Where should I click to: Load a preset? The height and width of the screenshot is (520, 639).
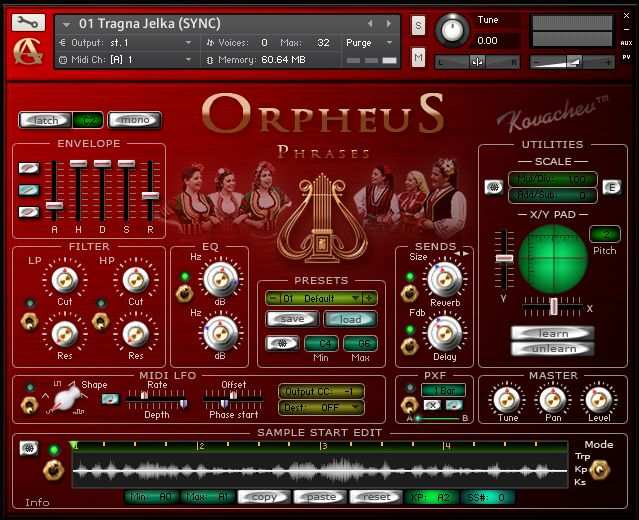coord(350,319)
